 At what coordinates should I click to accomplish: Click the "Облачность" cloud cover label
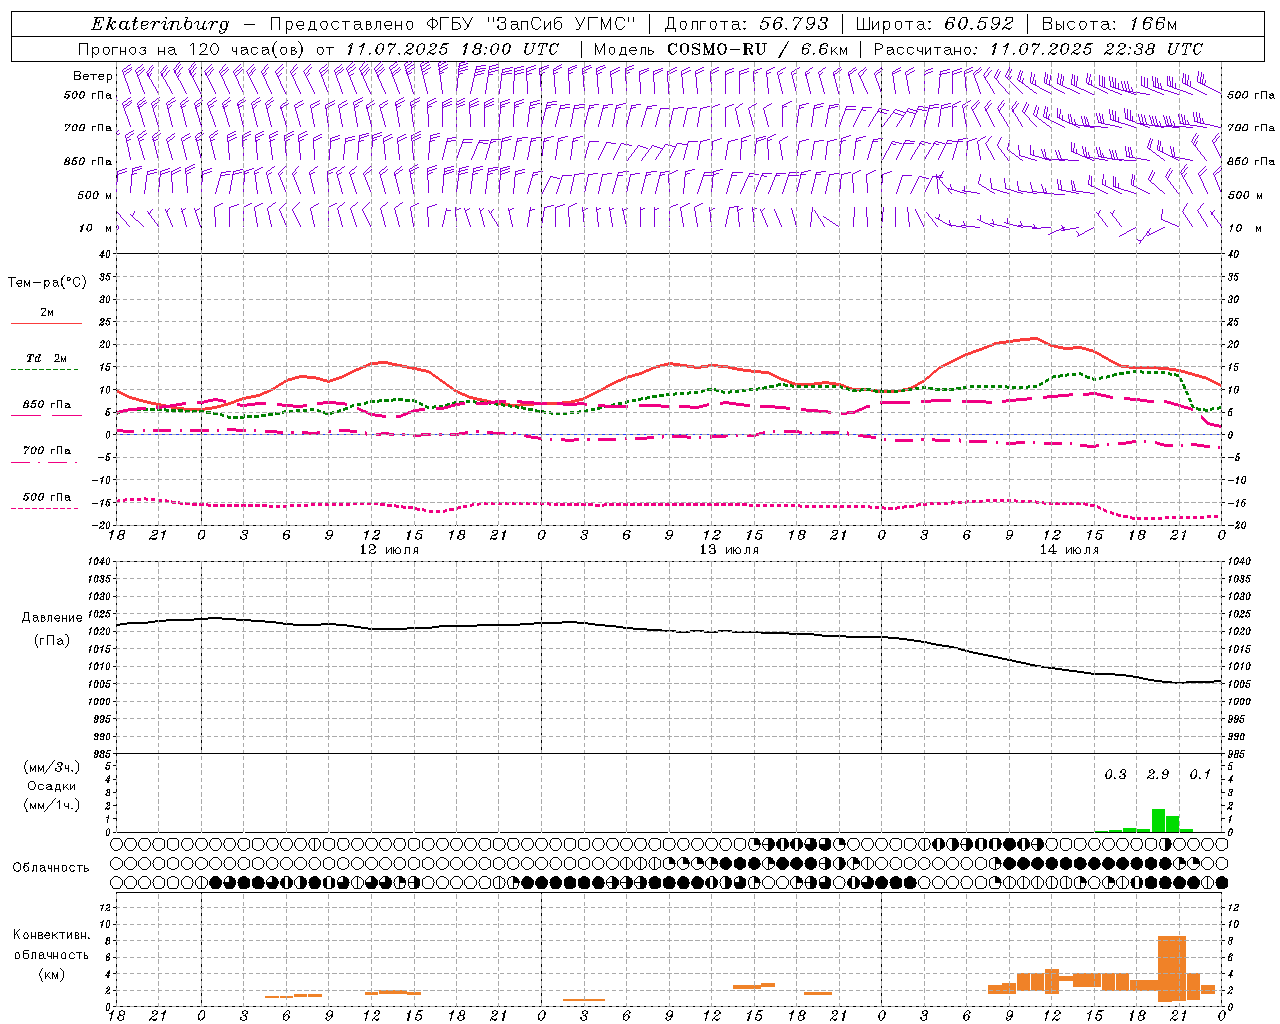coord(51,868)
